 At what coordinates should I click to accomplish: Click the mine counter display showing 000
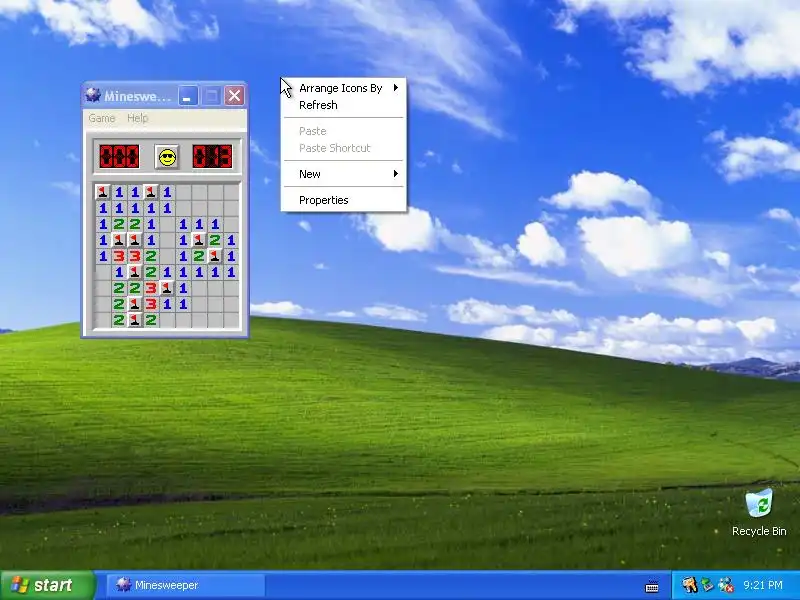tap(119, 157)
